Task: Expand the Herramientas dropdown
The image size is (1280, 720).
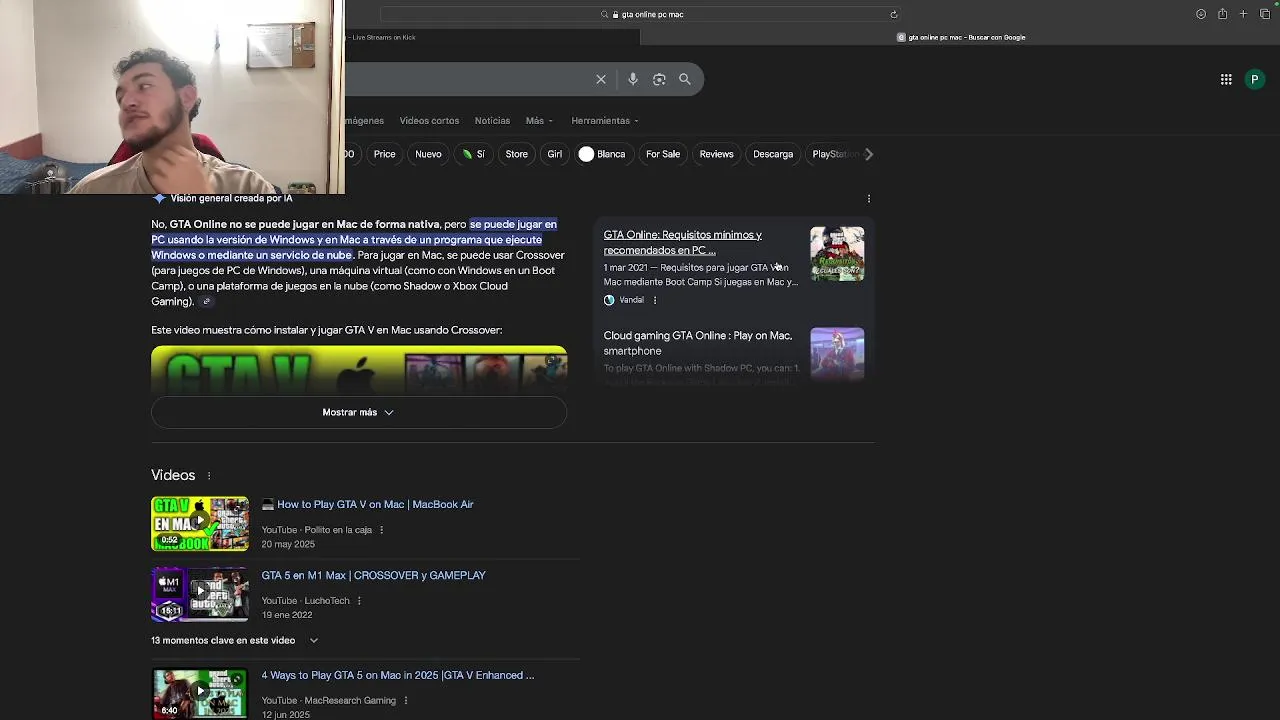Action: coord(605,121)
